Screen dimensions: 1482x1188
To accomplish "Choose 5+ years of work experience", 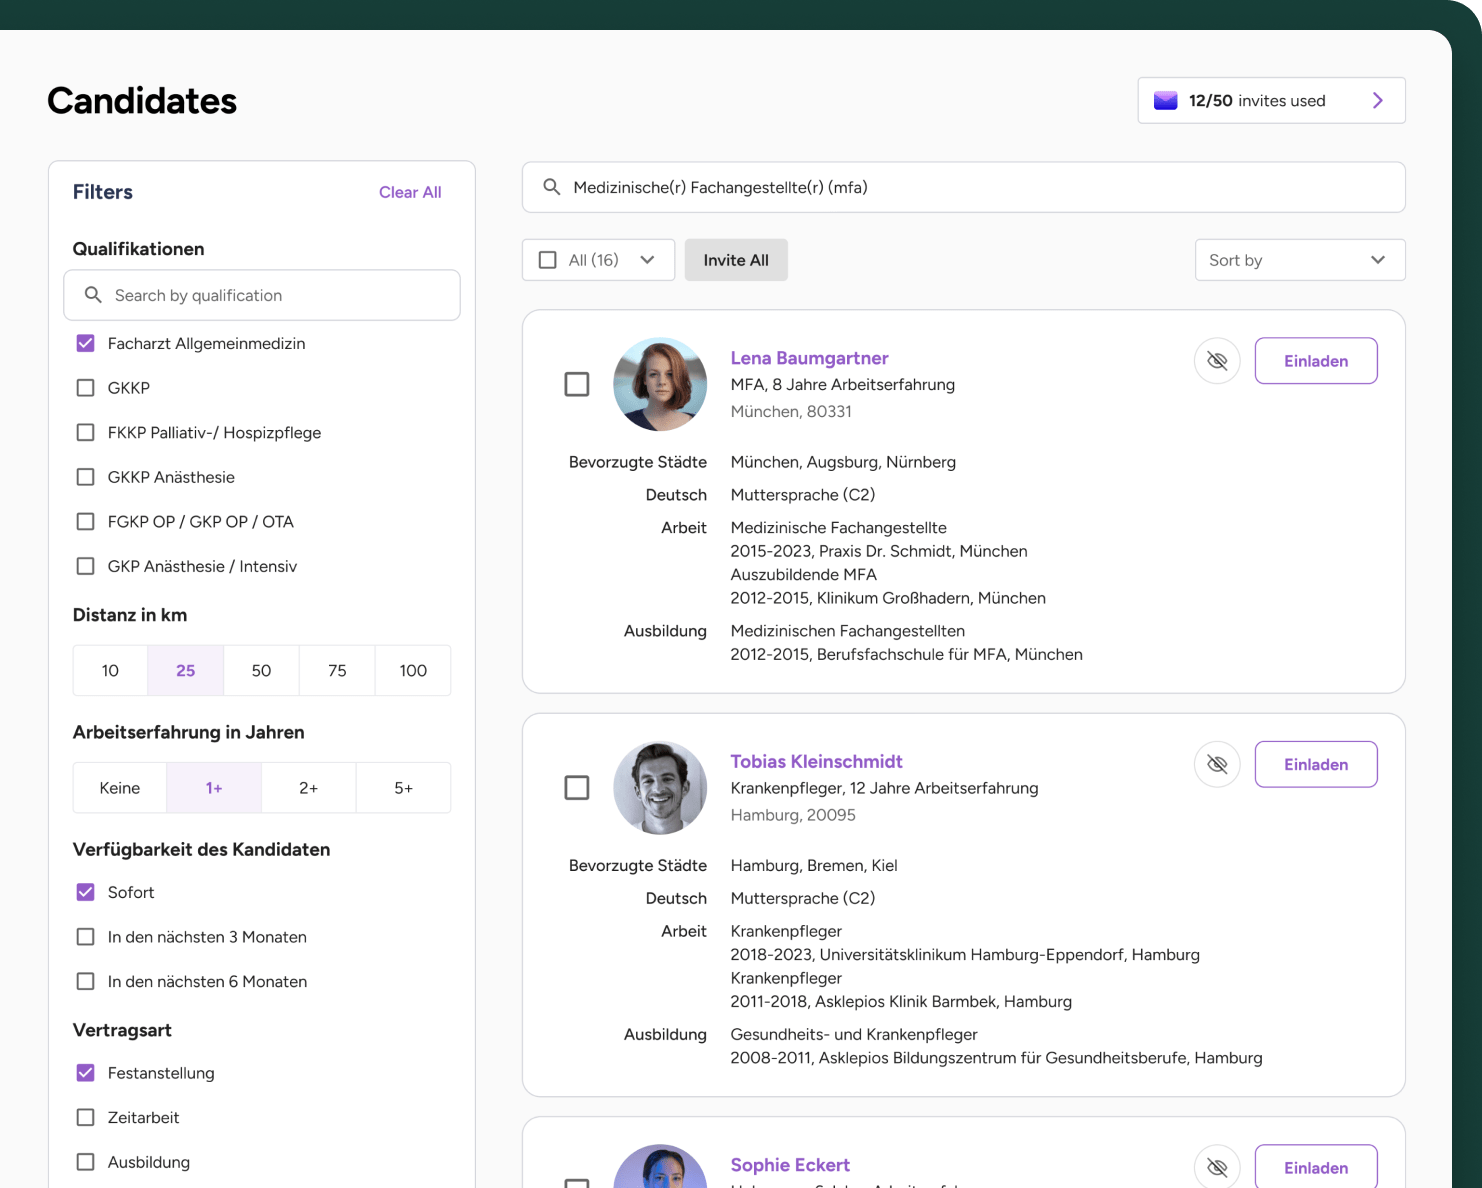I will pyautogui.click(x=403, y=788).
